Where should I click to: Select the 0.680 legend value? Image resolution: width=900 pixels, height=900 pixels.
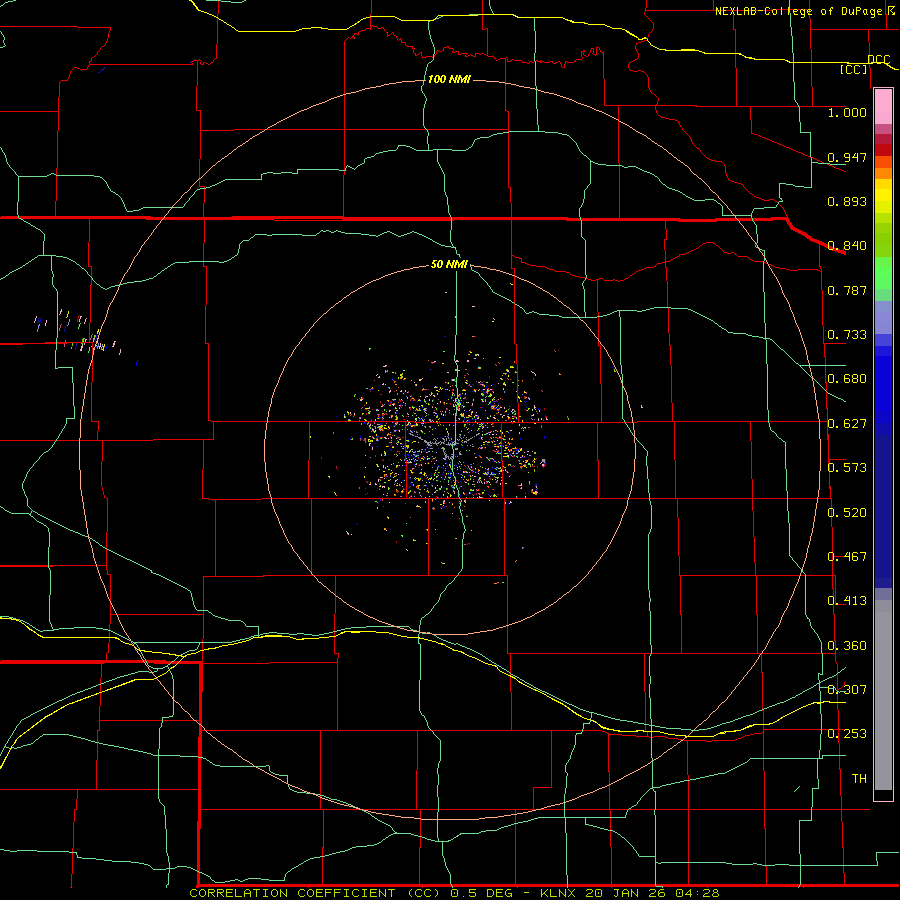click(847, 379)
